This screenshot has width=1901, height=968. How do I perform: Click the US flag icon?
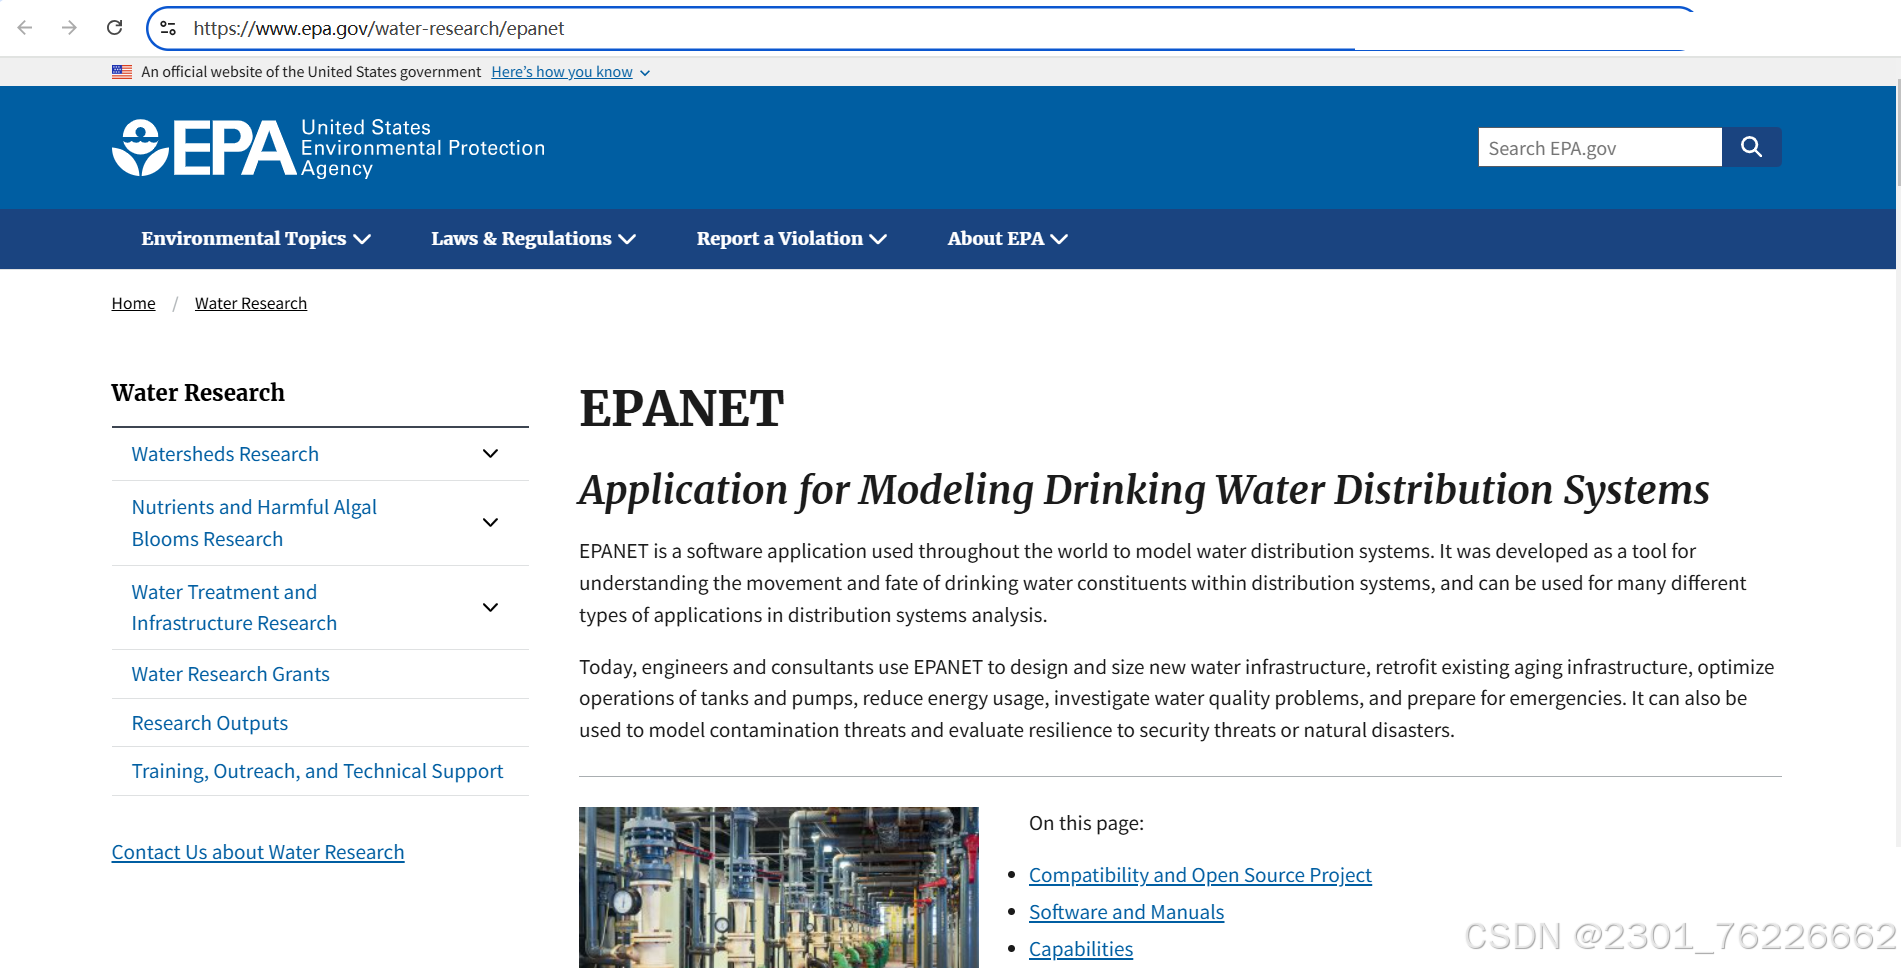122,72
